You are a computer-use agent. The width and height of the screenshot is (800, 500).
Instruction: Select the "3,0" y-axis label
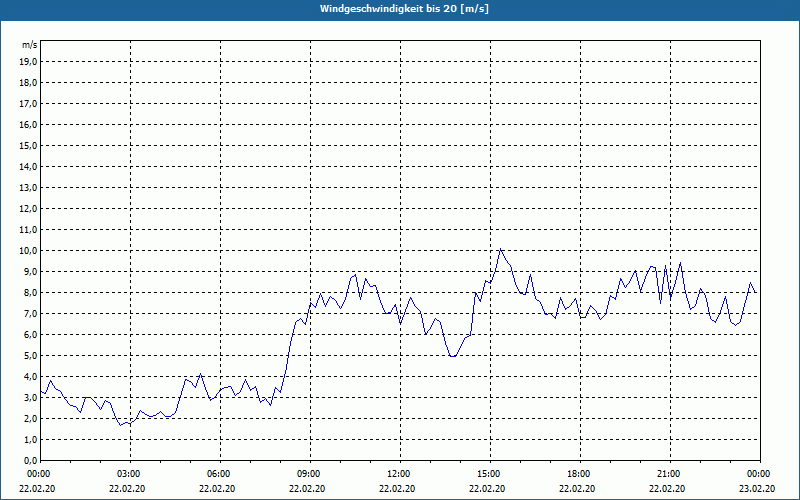click(x=30, y=397)
